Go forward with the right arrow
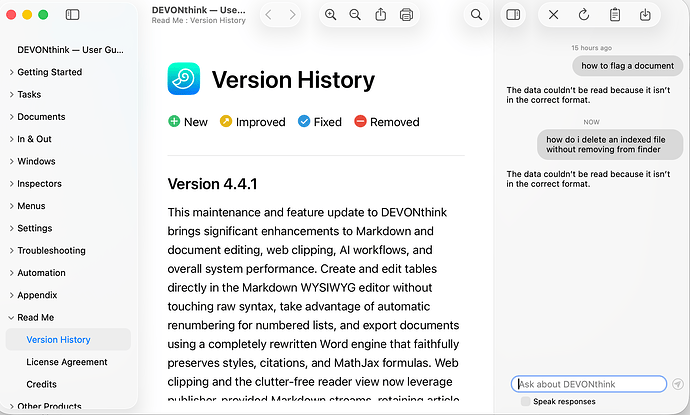The image size is (690, 415). [x=292, y=15]
